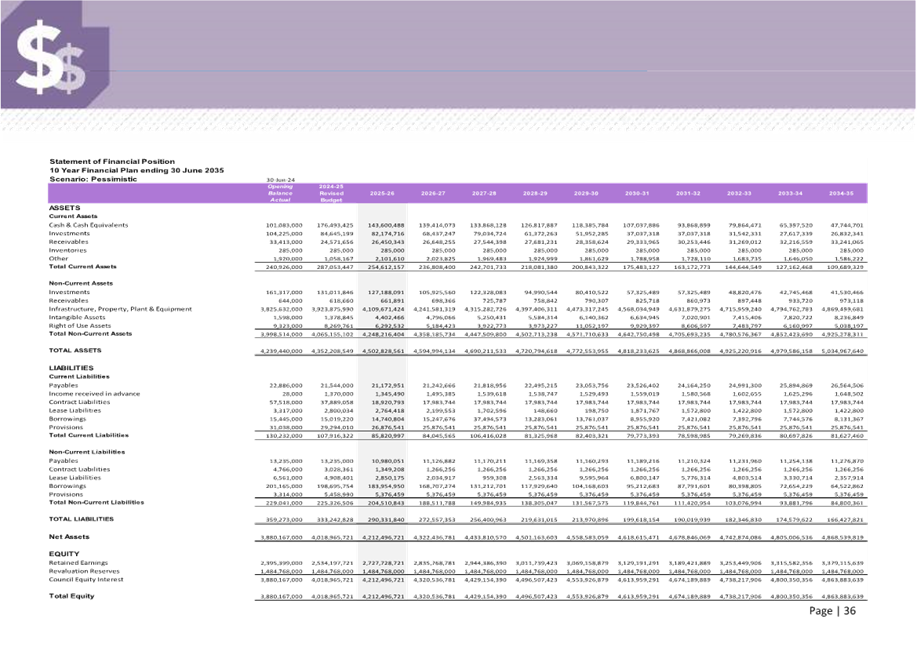Select the 'Right of Use Assets' label
917x648 pixels.
tap(80, 325)
